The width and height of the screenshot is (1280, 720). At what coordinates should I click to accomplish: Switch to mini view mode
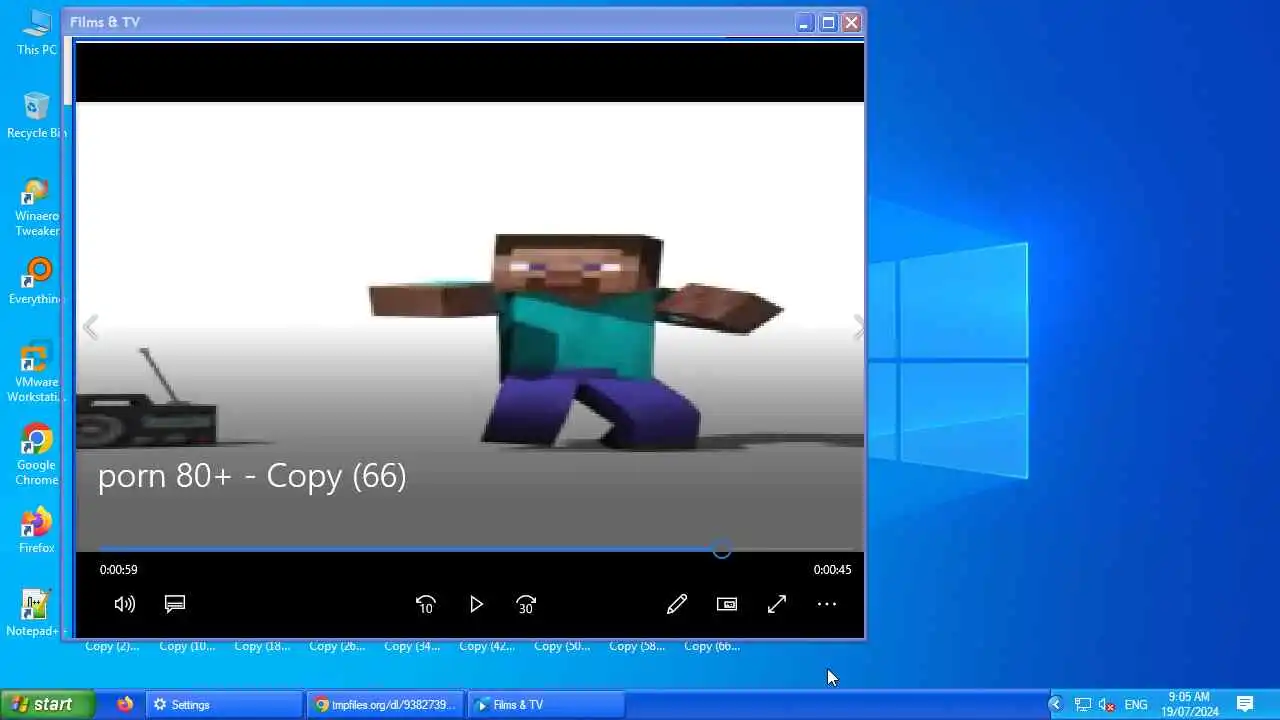[727, 604]
